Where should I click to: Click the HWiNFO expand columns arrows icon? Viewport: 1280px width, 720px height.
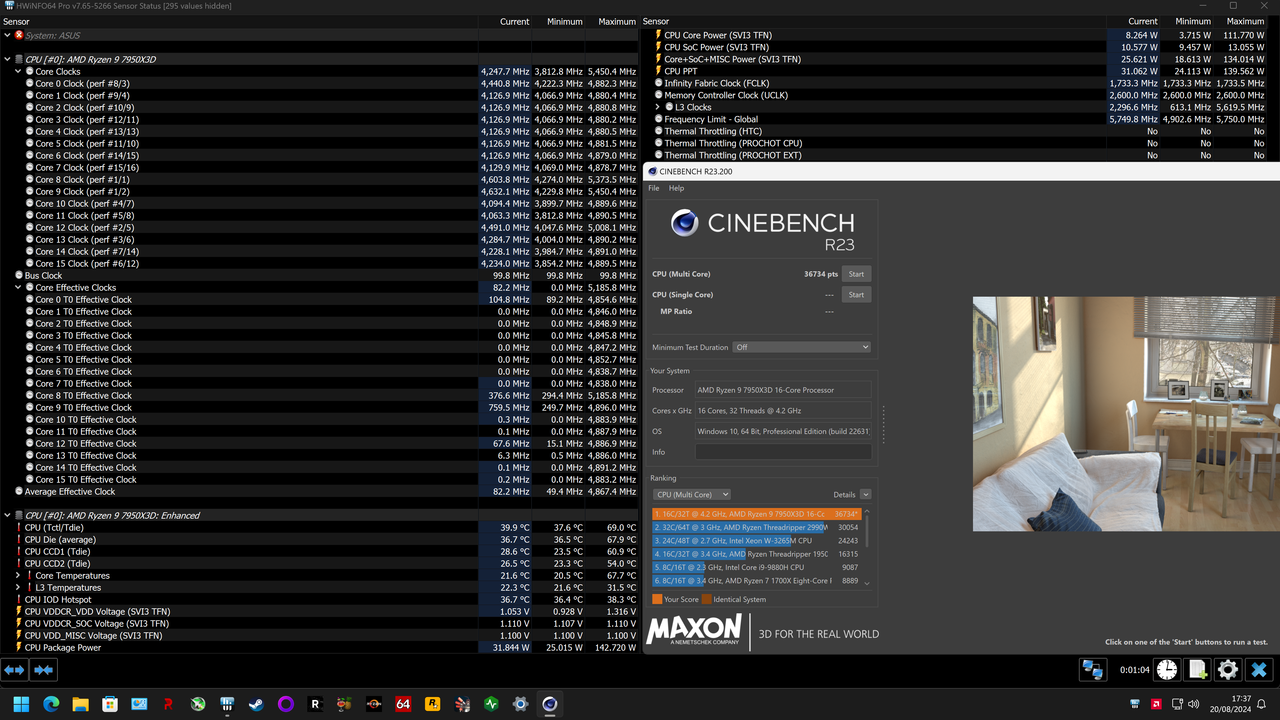tap(14, 670)
